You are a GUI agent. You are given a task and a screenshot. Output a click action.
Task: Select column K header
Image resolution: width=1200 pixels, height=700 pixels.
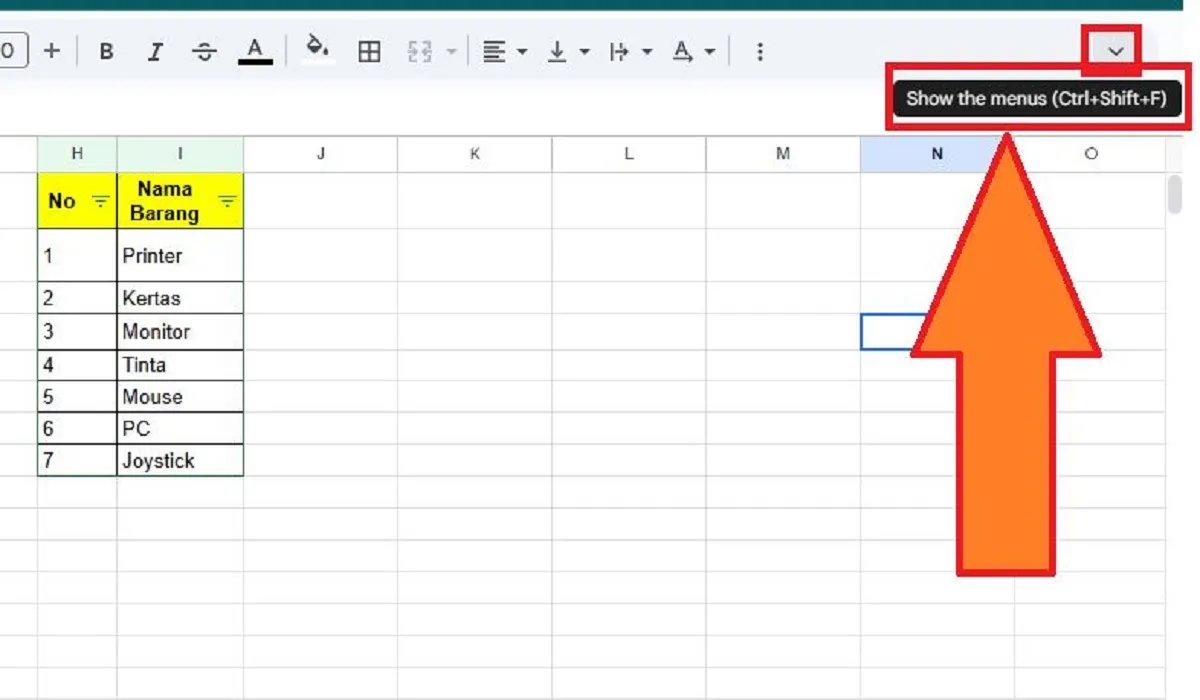tap(475, 154)
